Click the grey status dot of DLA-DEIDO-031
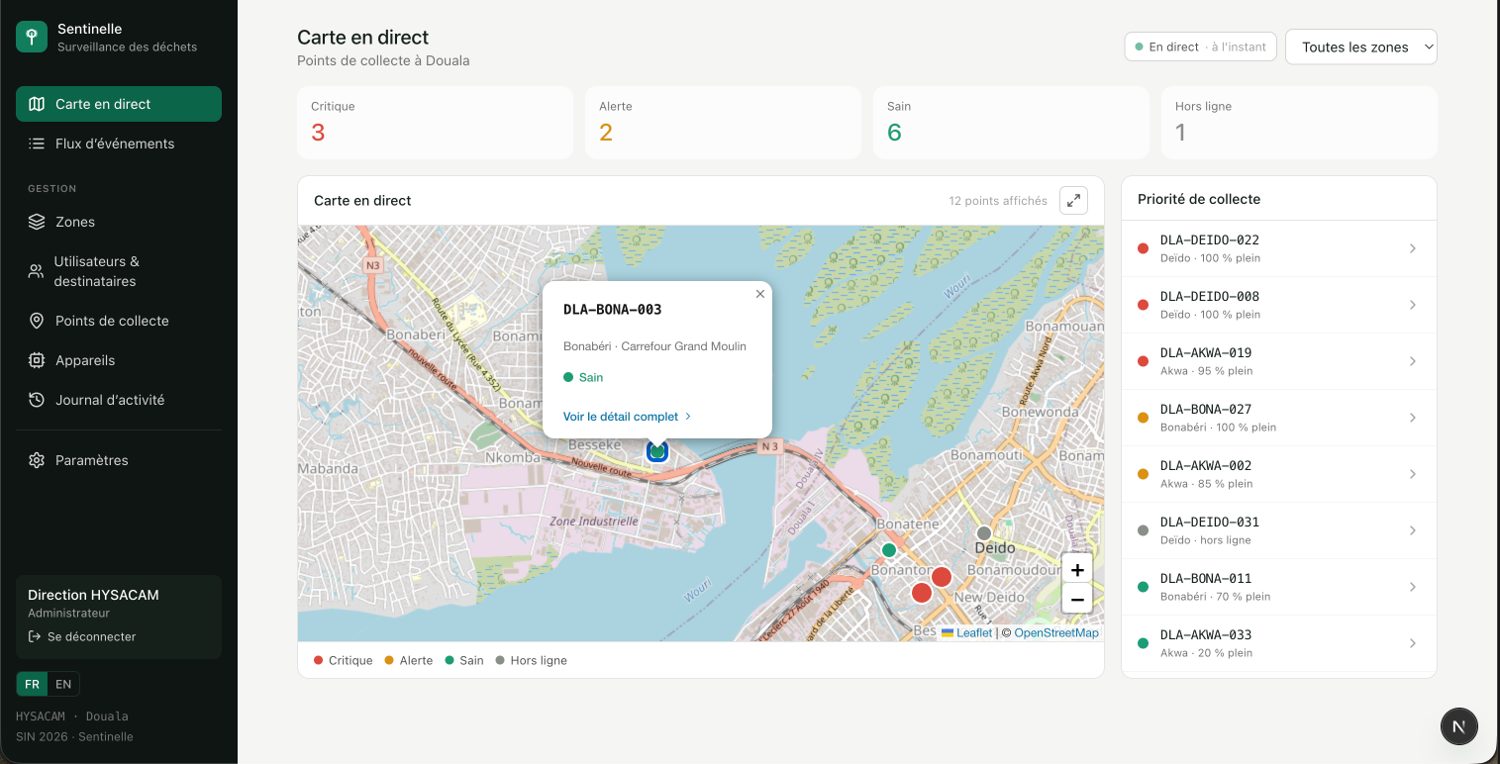 1143,530
